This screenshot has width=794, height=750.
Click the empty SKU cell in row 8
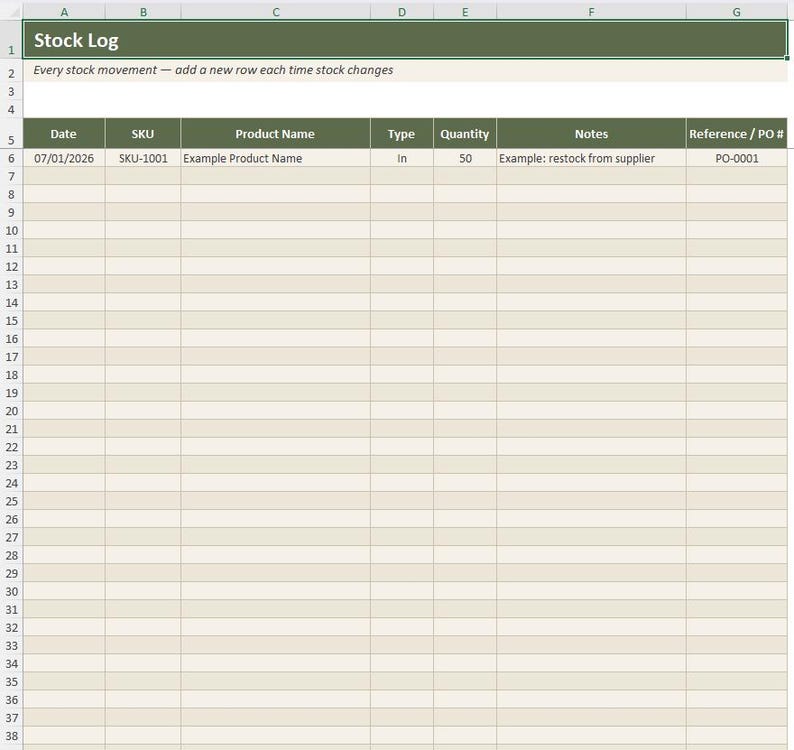point(143,194)
